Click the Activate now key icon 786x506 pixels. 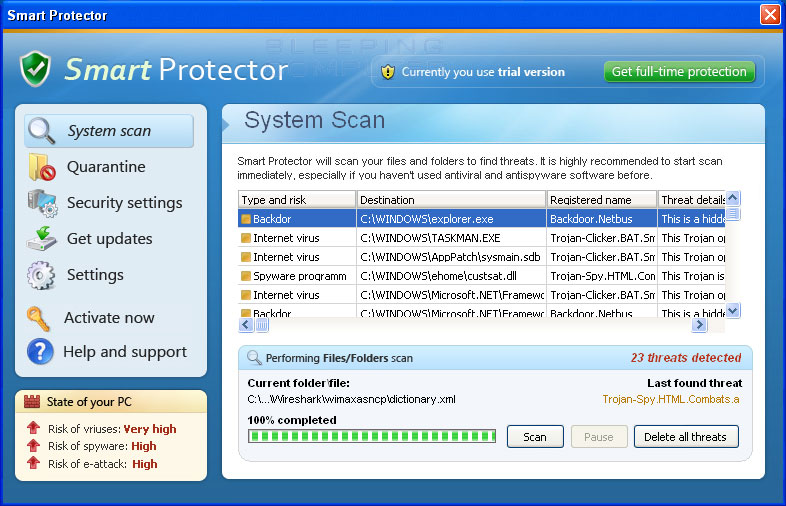39,318
